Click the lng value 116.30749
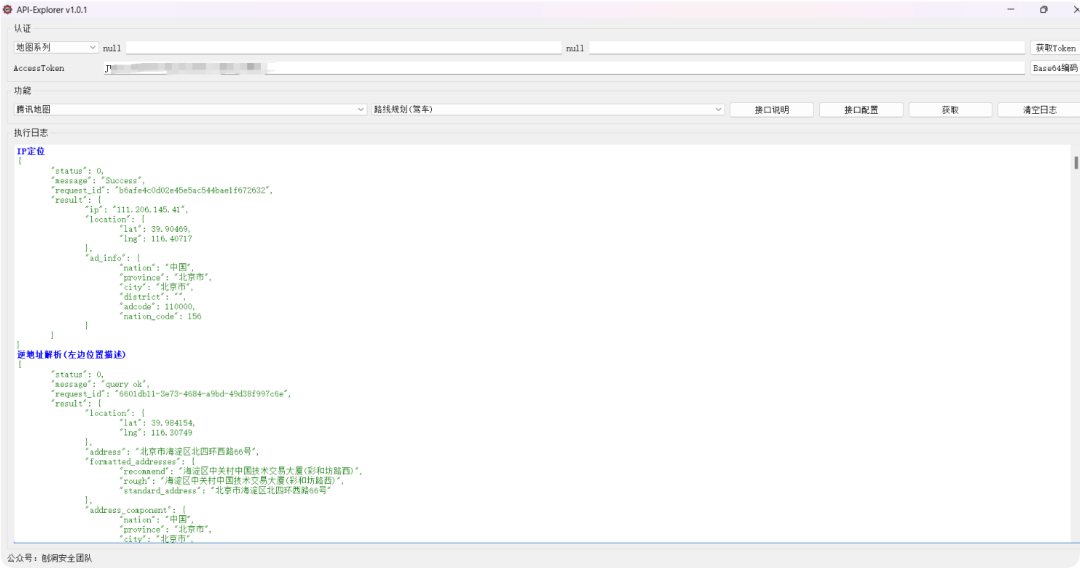 click(171, 432)
